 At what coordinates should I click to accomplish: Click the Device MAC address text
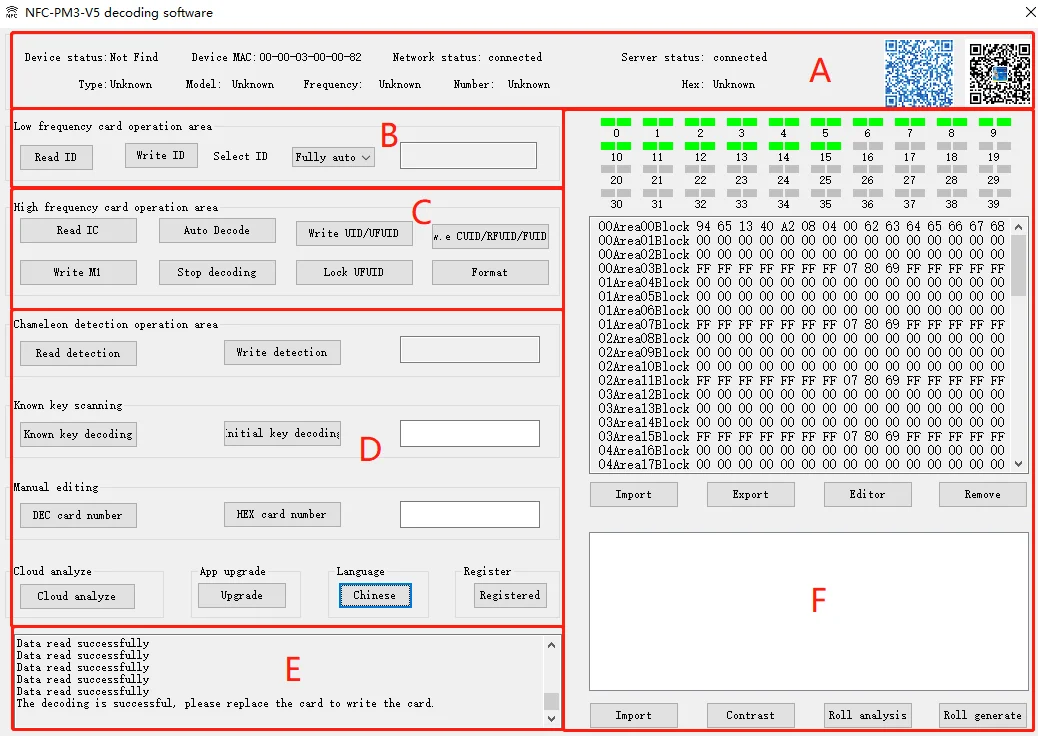click(x=277, y=58)
